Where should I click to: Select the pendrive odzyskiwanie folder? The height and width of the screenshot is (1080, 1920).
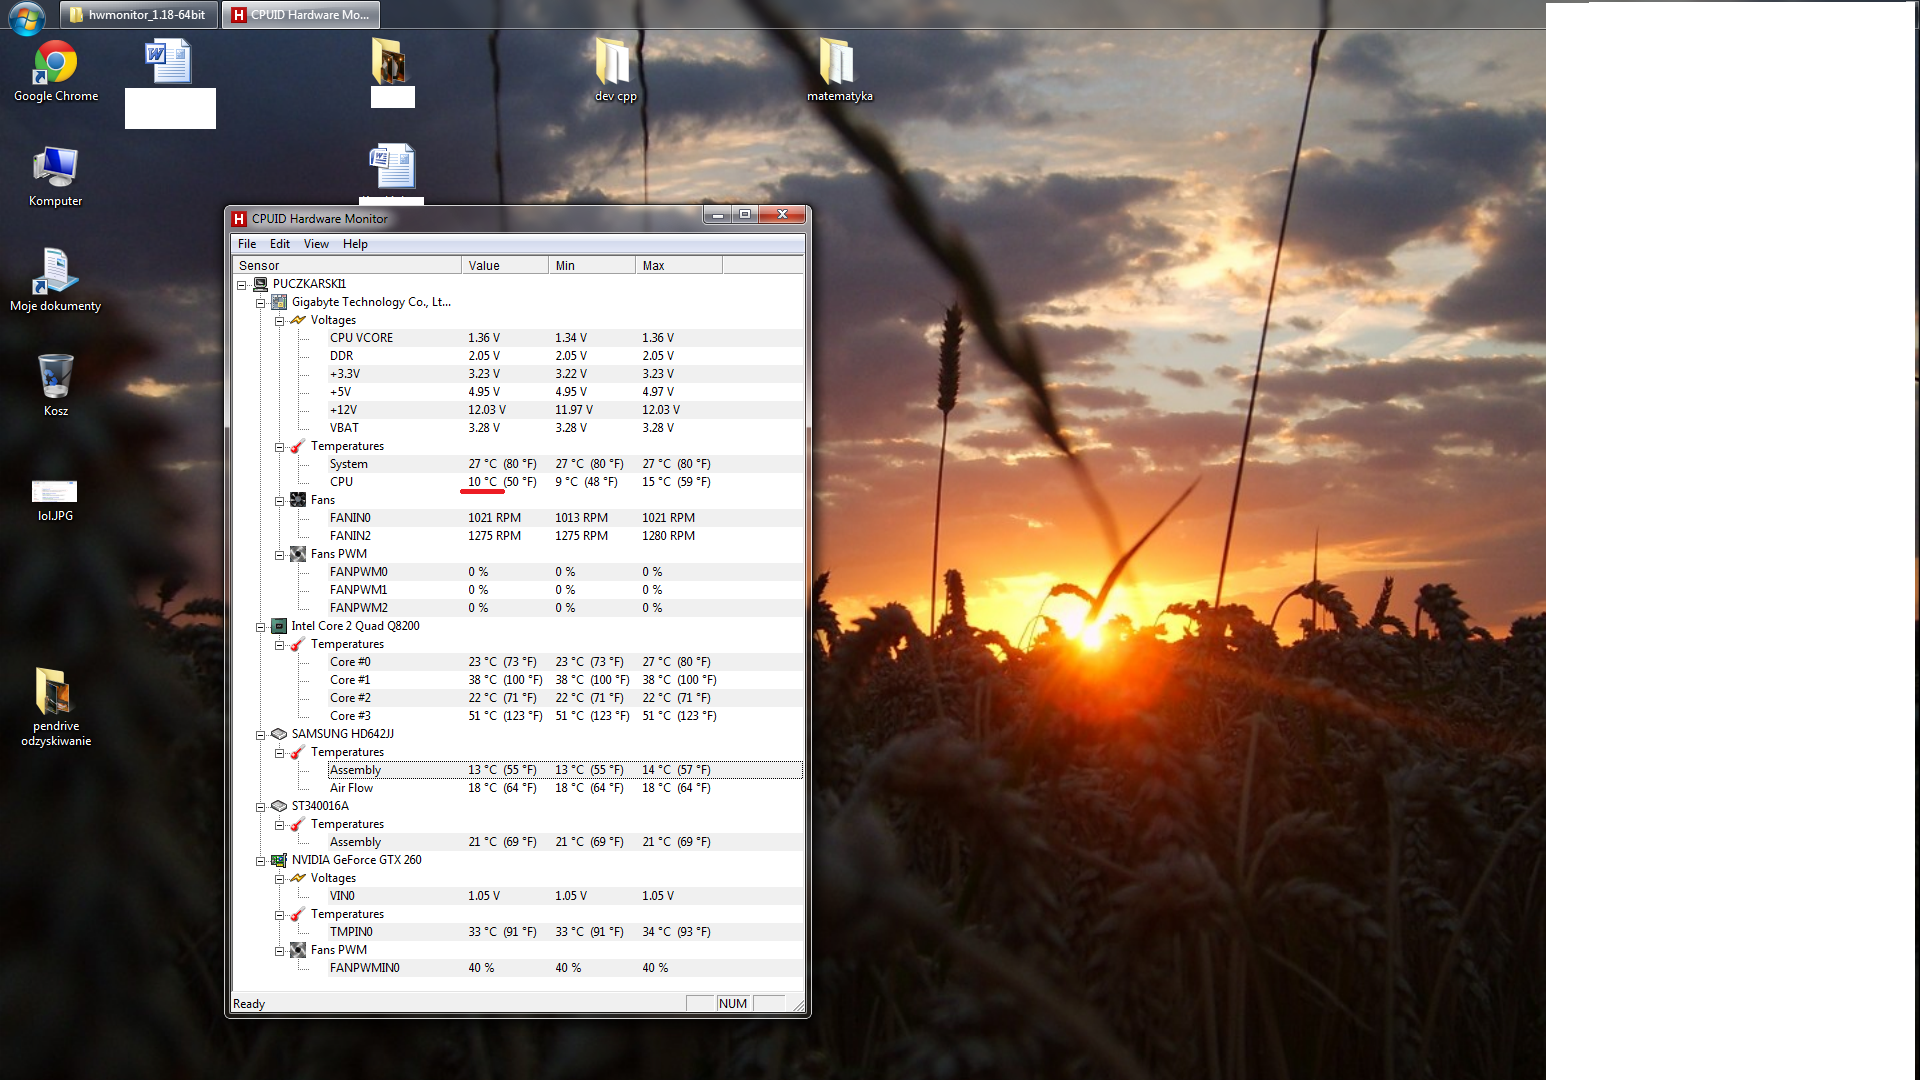[56, 706]
